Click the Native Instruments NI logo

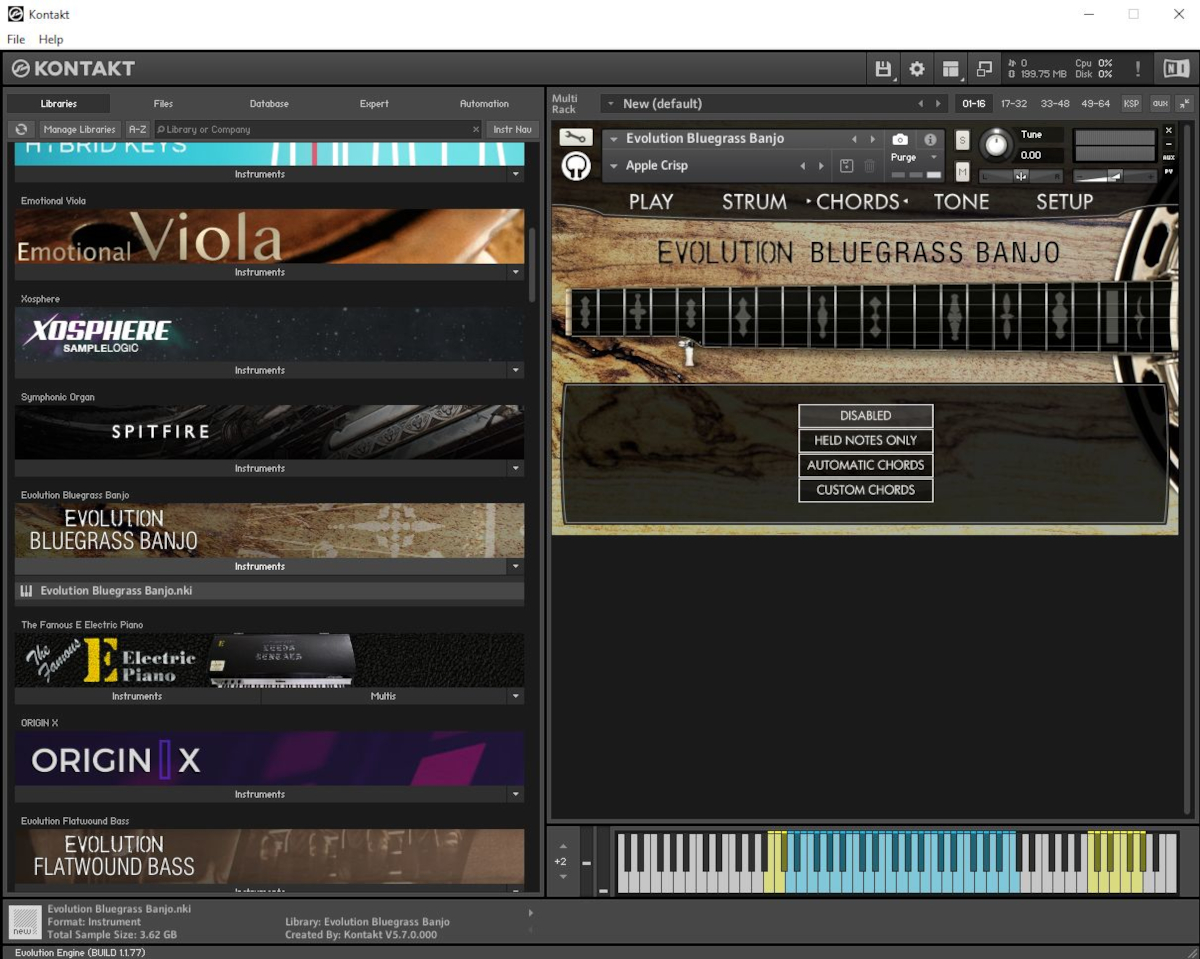coord(1174,69)
